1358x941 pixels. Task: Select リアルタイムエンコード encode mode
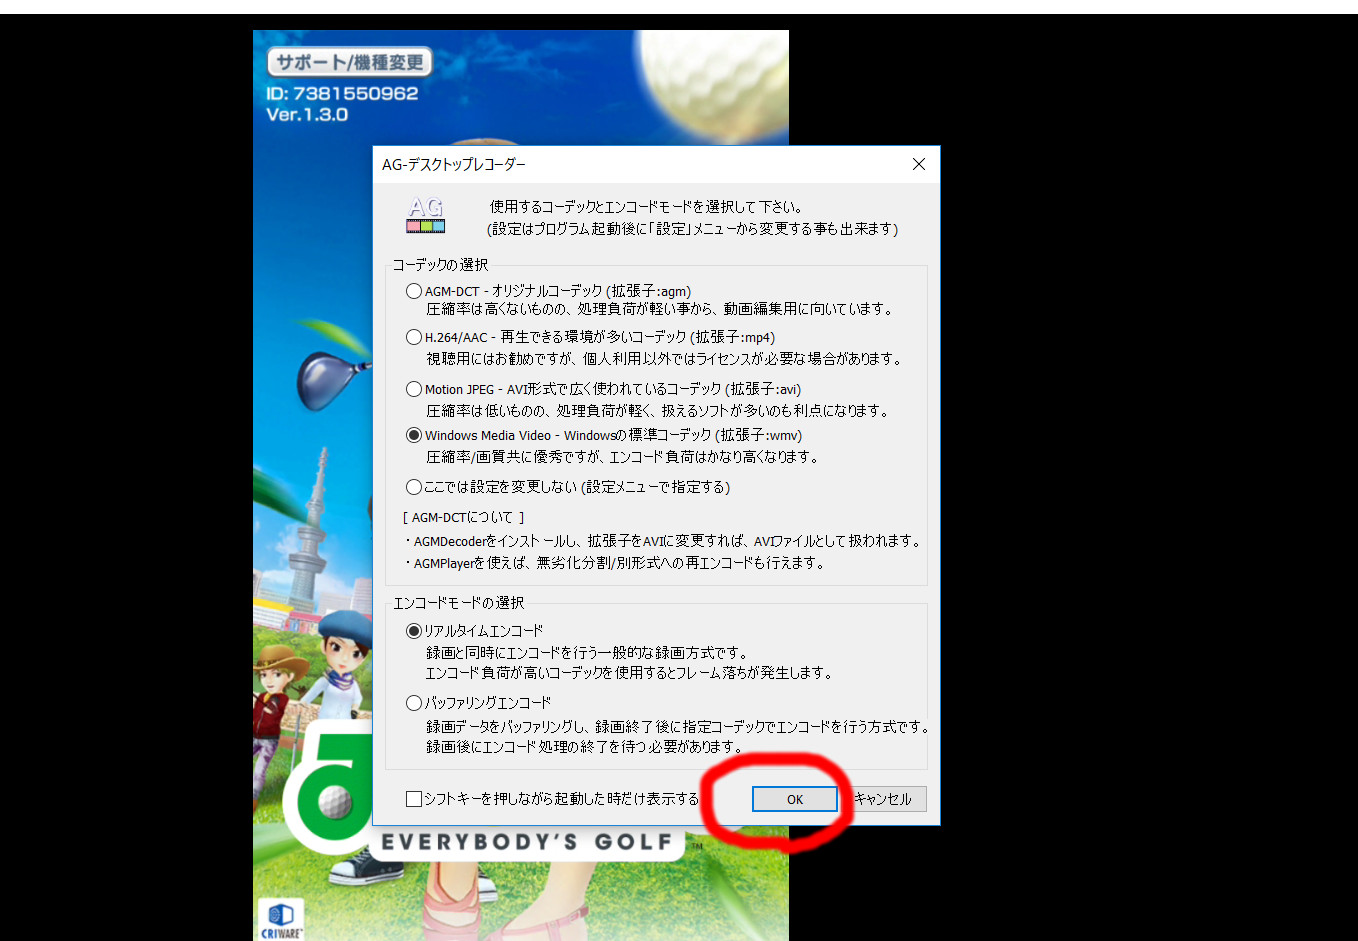click(x=414, y=631)
